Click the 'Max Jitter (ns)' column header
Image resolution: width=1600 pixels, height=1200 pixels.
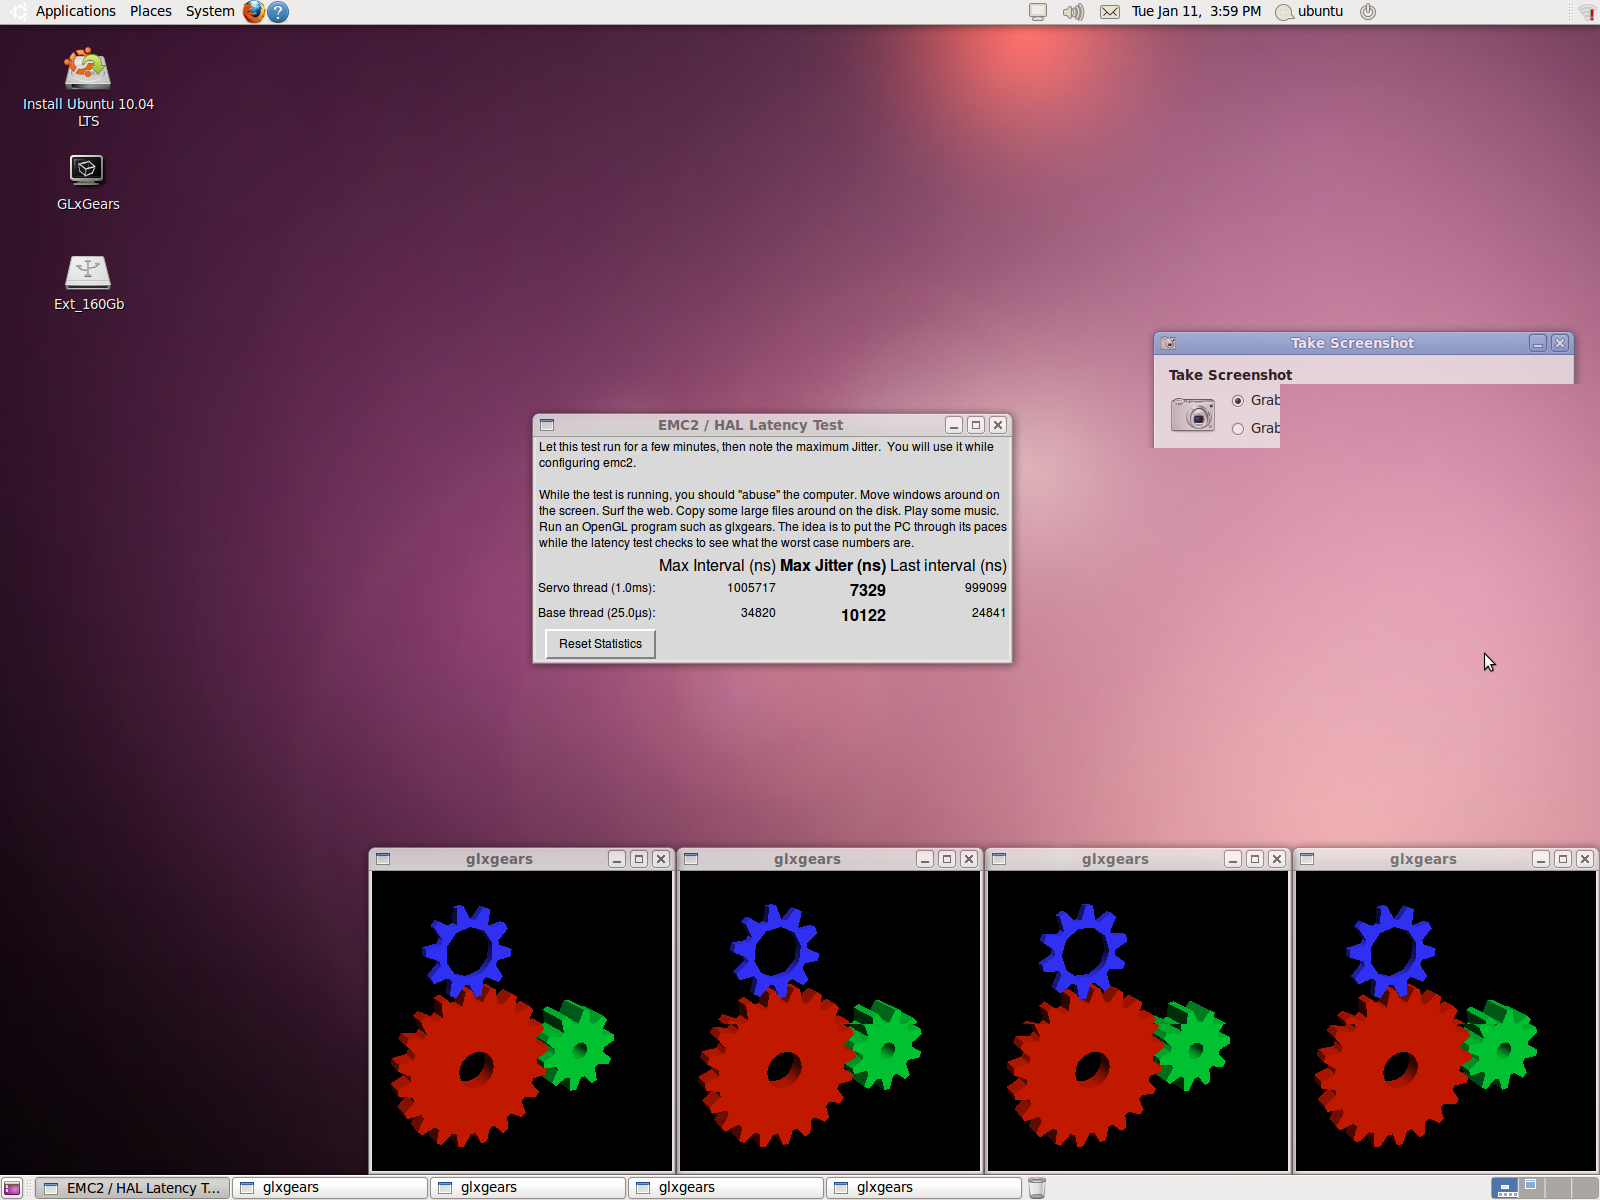pos(833,566)
